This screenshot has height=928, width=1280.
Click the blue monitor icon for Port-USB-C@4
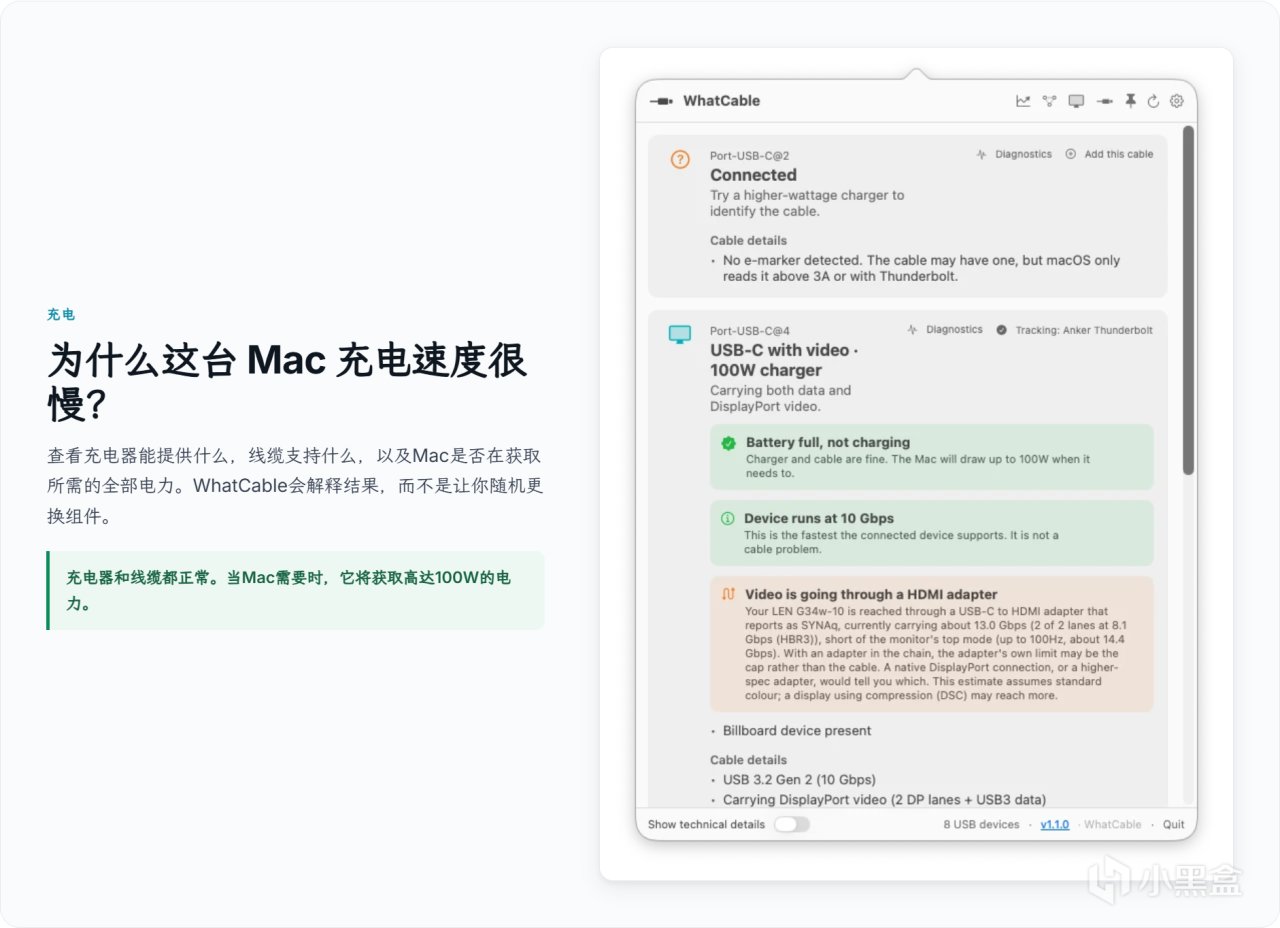(x=680, y=334)
